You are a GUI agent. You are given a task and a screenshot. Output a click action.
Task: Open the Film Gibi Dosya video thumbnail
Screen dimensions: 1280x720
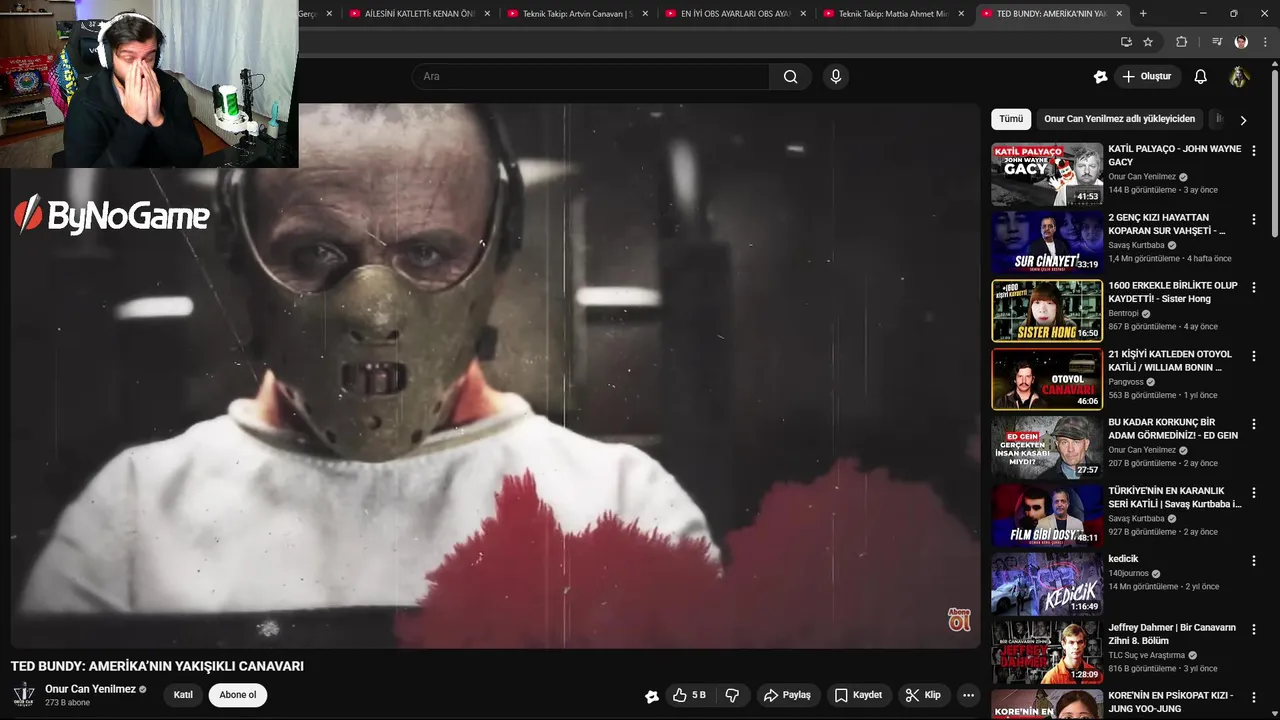[1047, 515]
